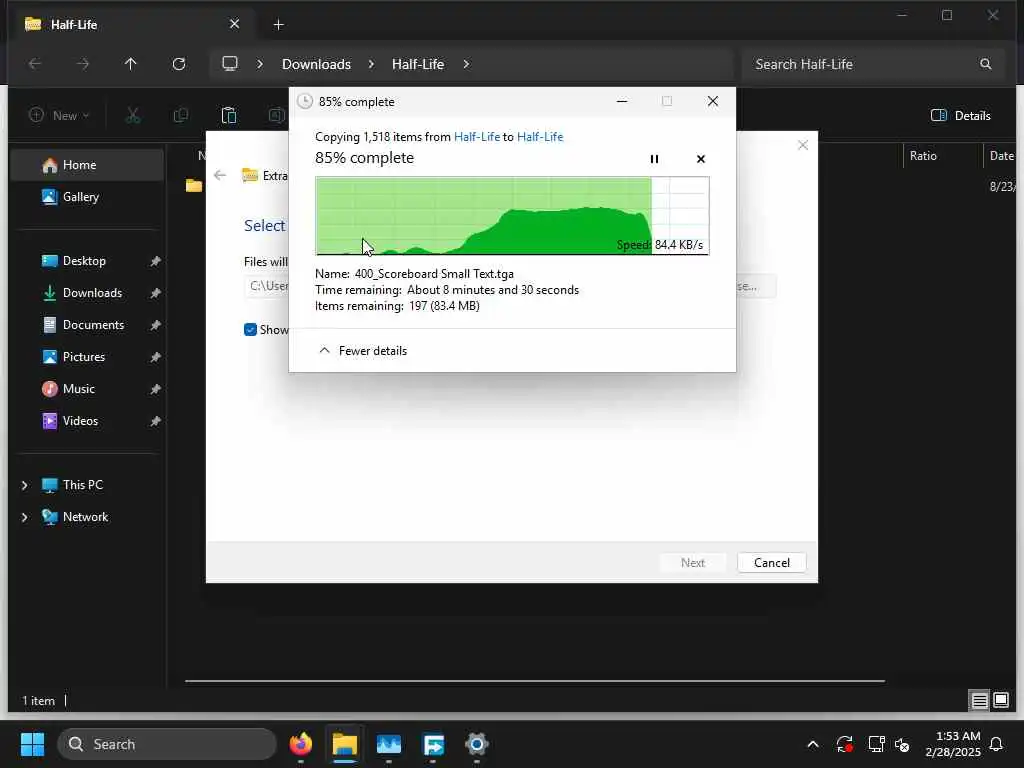Unpin Downloads using its pin icon

tap(155, 293)
